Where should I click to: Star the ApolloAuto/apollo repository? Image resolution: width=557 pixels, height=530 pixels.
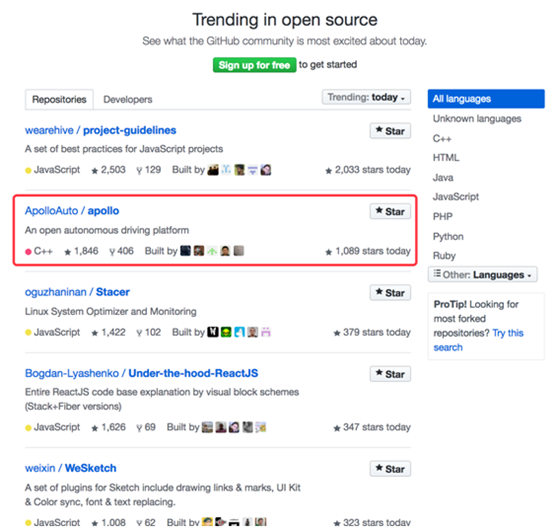(x=390, y=211)
